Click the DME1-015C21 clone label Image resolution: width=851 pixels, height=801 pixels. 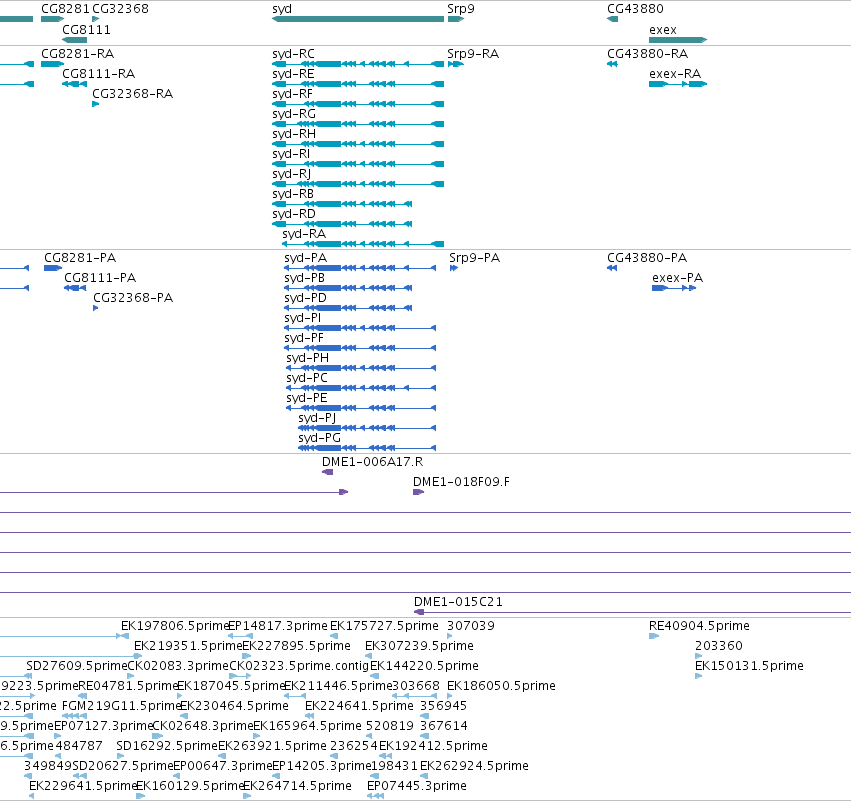458,602
